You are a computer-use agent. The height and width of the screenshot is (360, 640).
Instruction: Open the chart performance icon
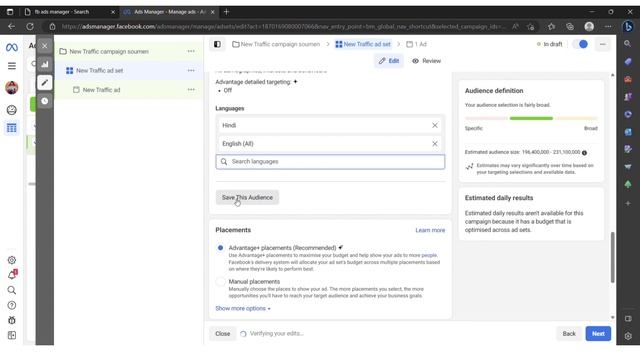(45, 64)
